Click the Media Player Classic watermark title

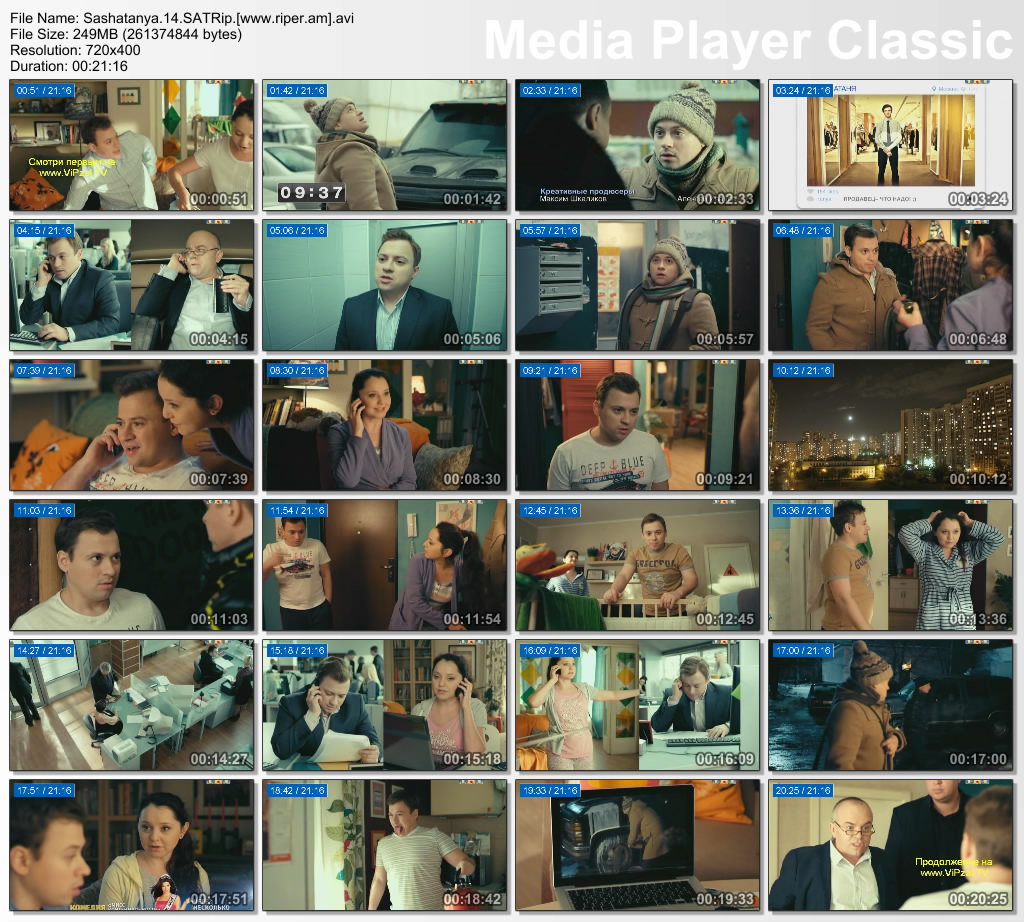[x=748, y=41]
